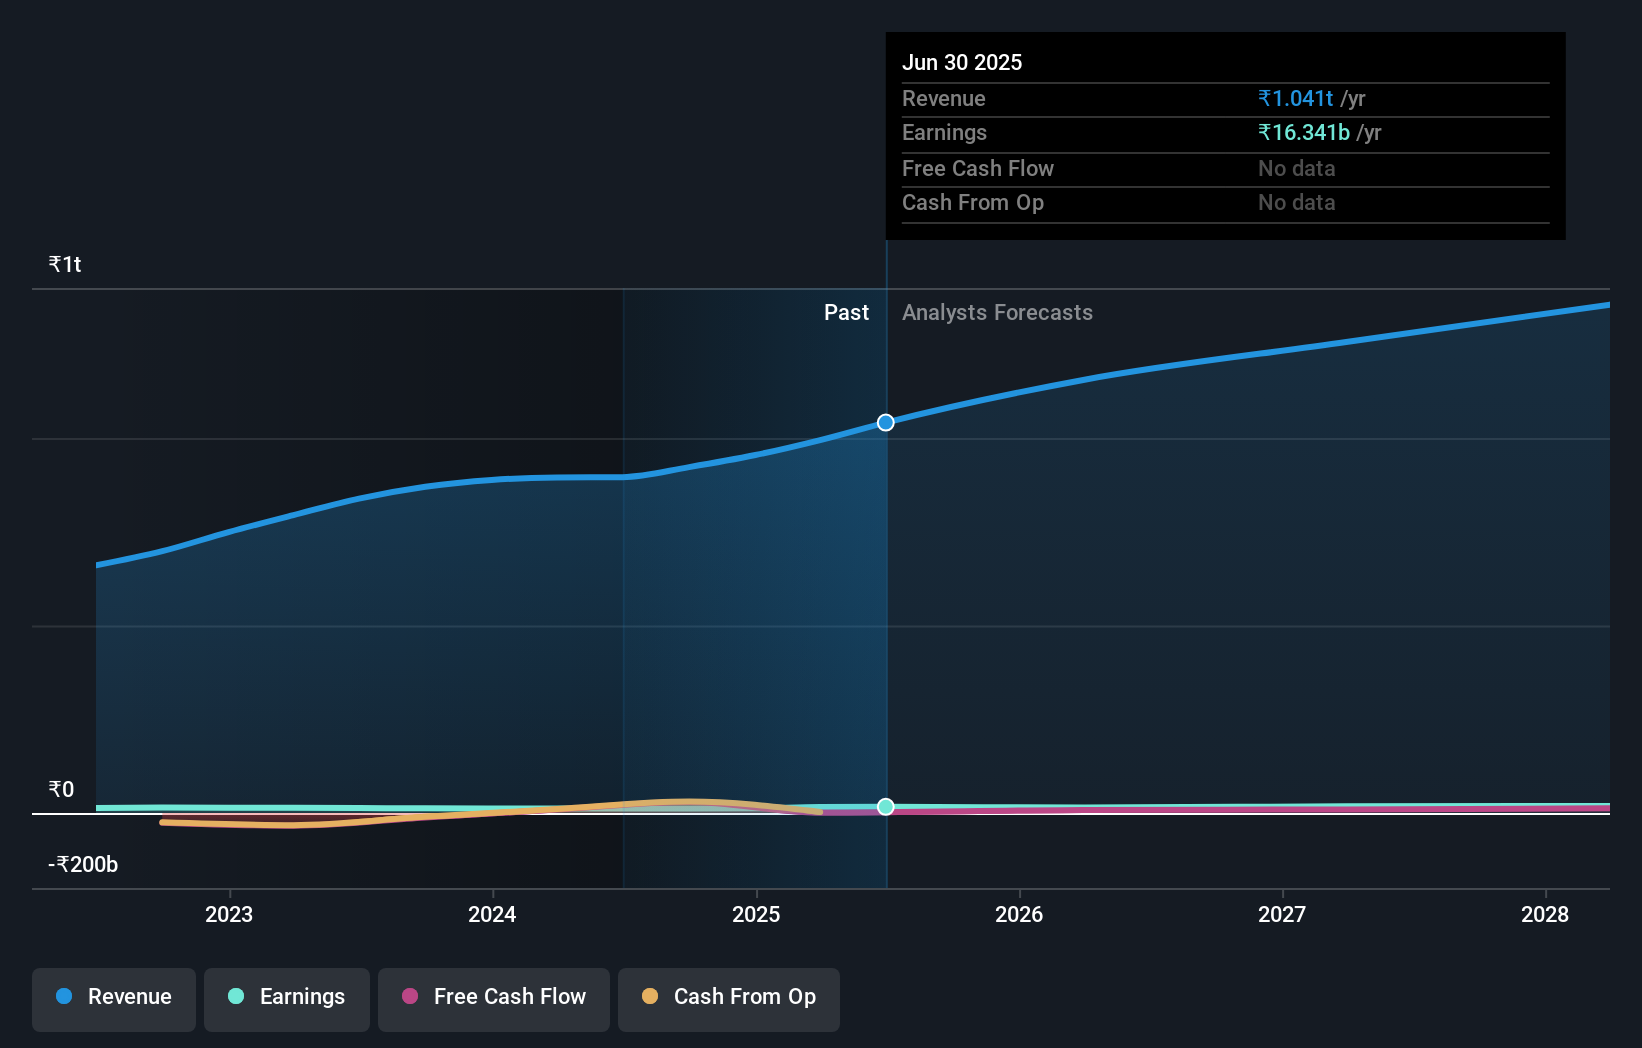The height and width of the screenshot is (1048, 1642).
Task: Click the 2023 x-axis label
Action: [x=229, y=914]
